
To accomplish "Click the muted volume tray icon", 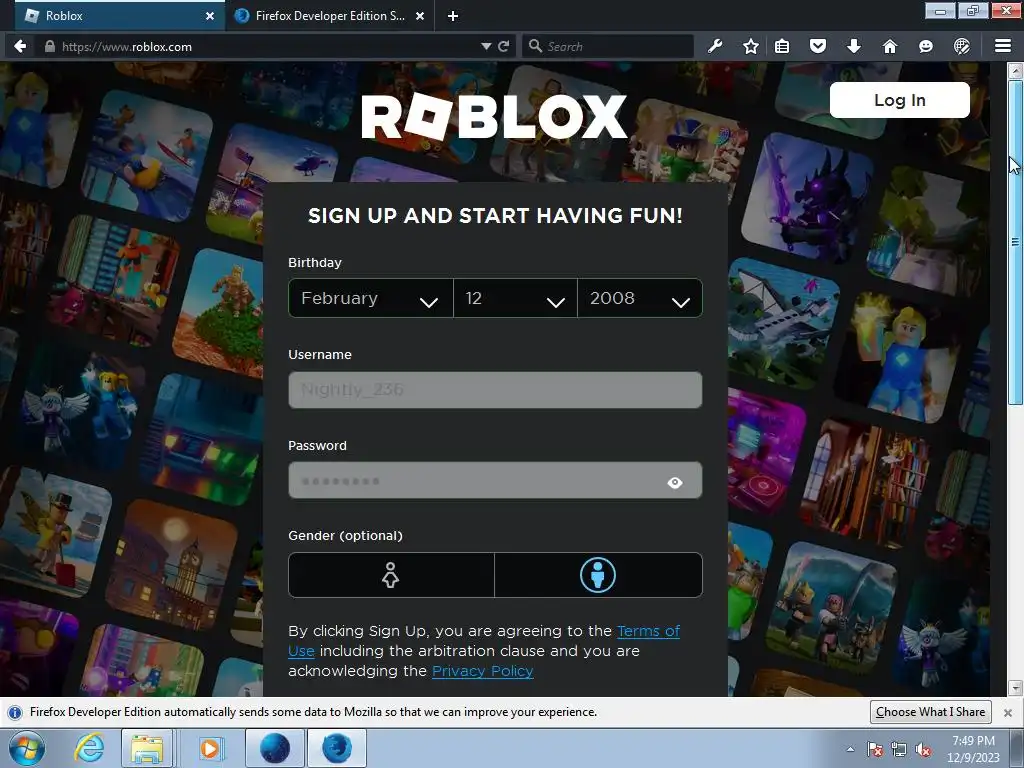I will [x=923, y=749].
